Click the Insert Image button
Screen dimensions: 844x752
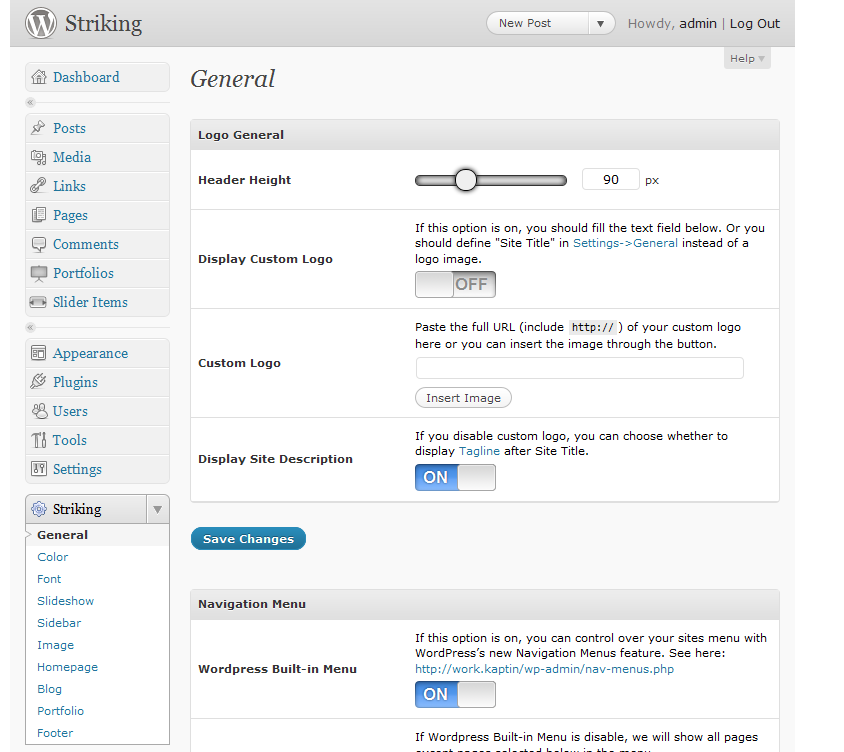(x=463, y=398)
